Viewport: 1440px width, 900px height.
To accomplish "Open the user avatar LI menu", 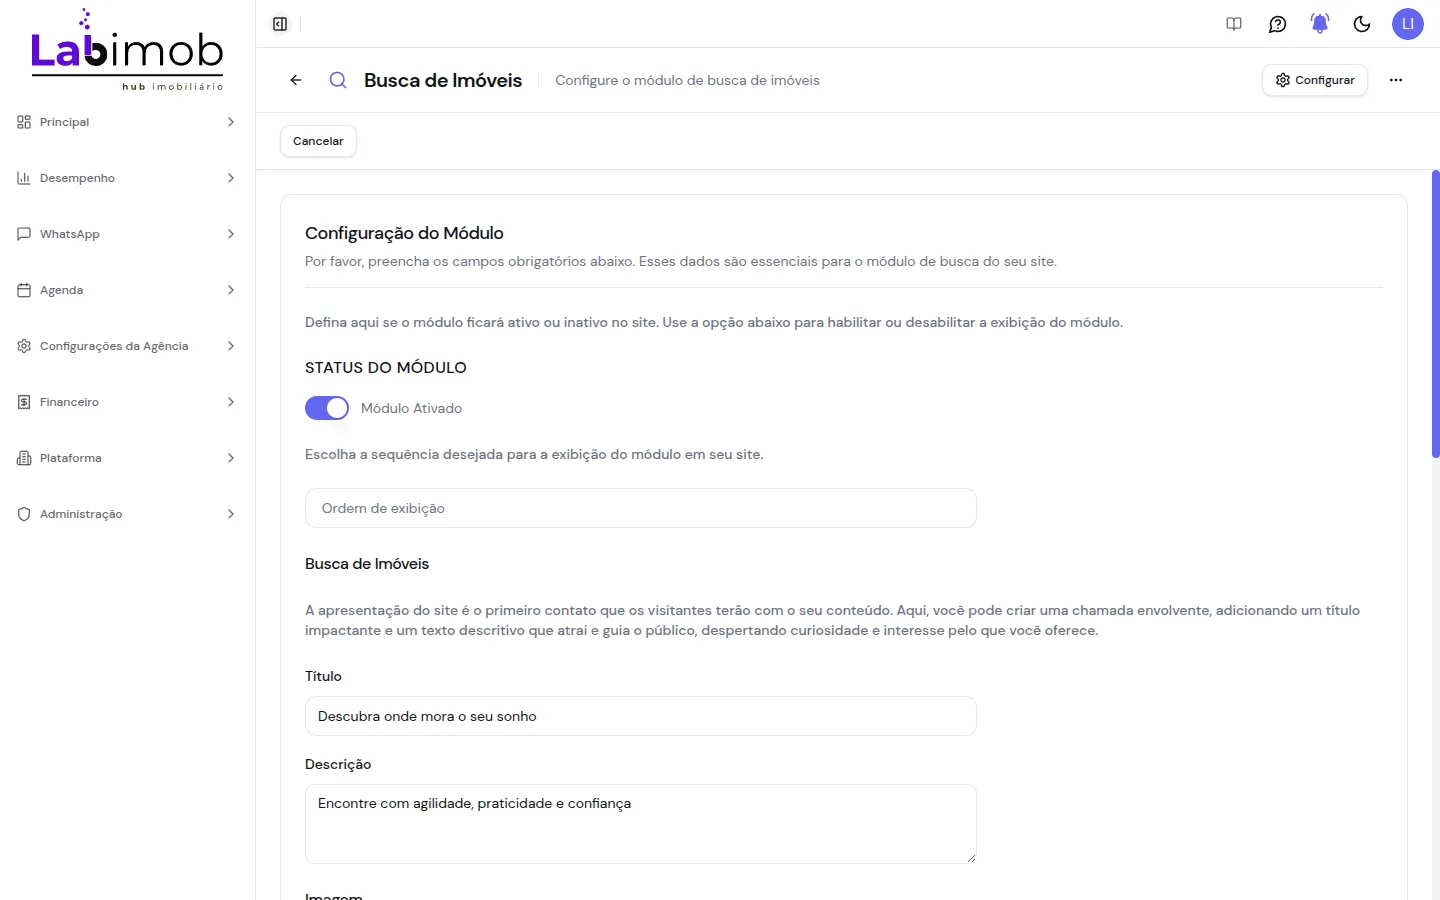I will tap(1408, 24).
